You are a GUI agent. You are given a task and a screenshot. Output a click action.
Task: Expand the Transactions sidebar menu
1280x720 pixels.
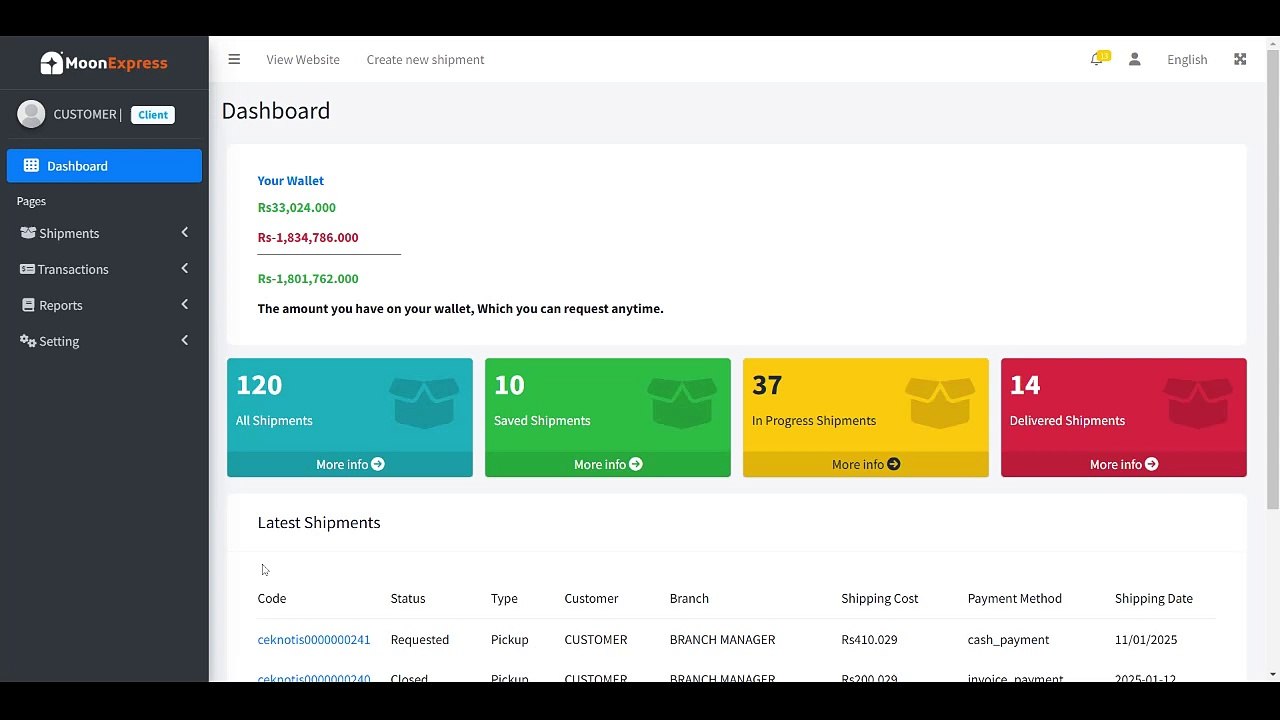pyautogui.click(x=104, y=269)
